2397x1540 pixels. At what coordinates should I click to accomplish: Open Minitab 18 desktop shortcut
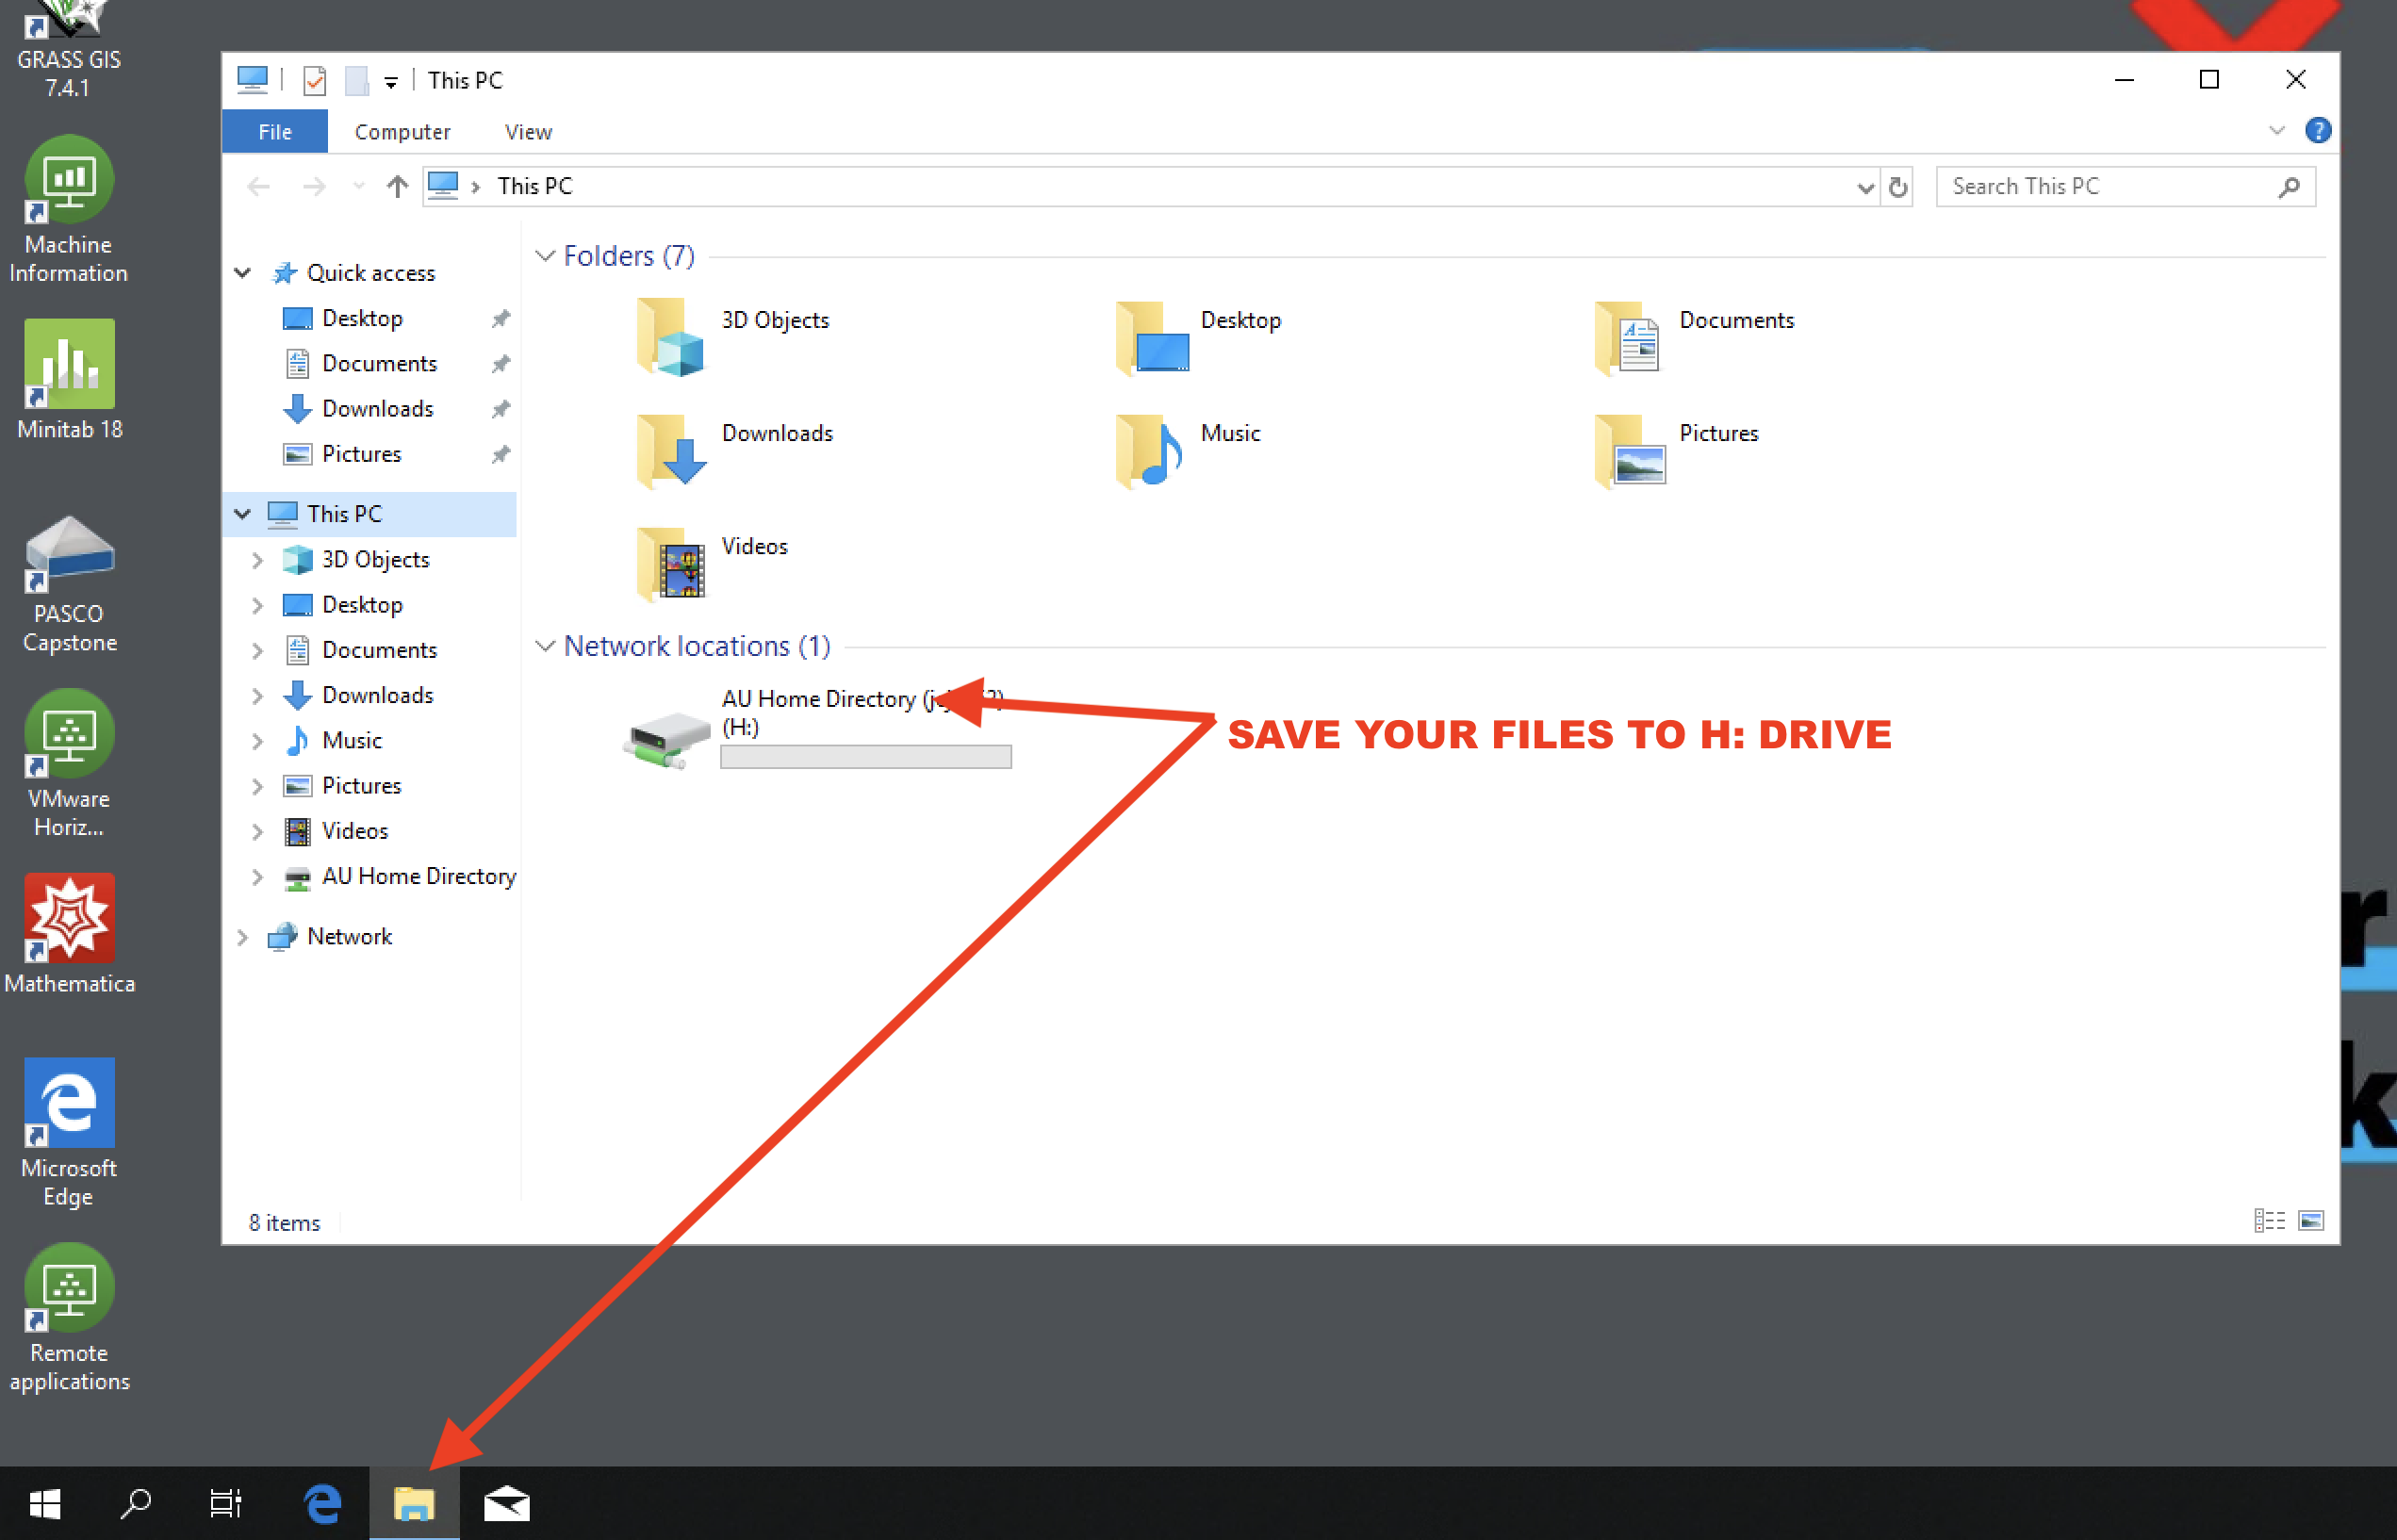(x=68, y=365)
